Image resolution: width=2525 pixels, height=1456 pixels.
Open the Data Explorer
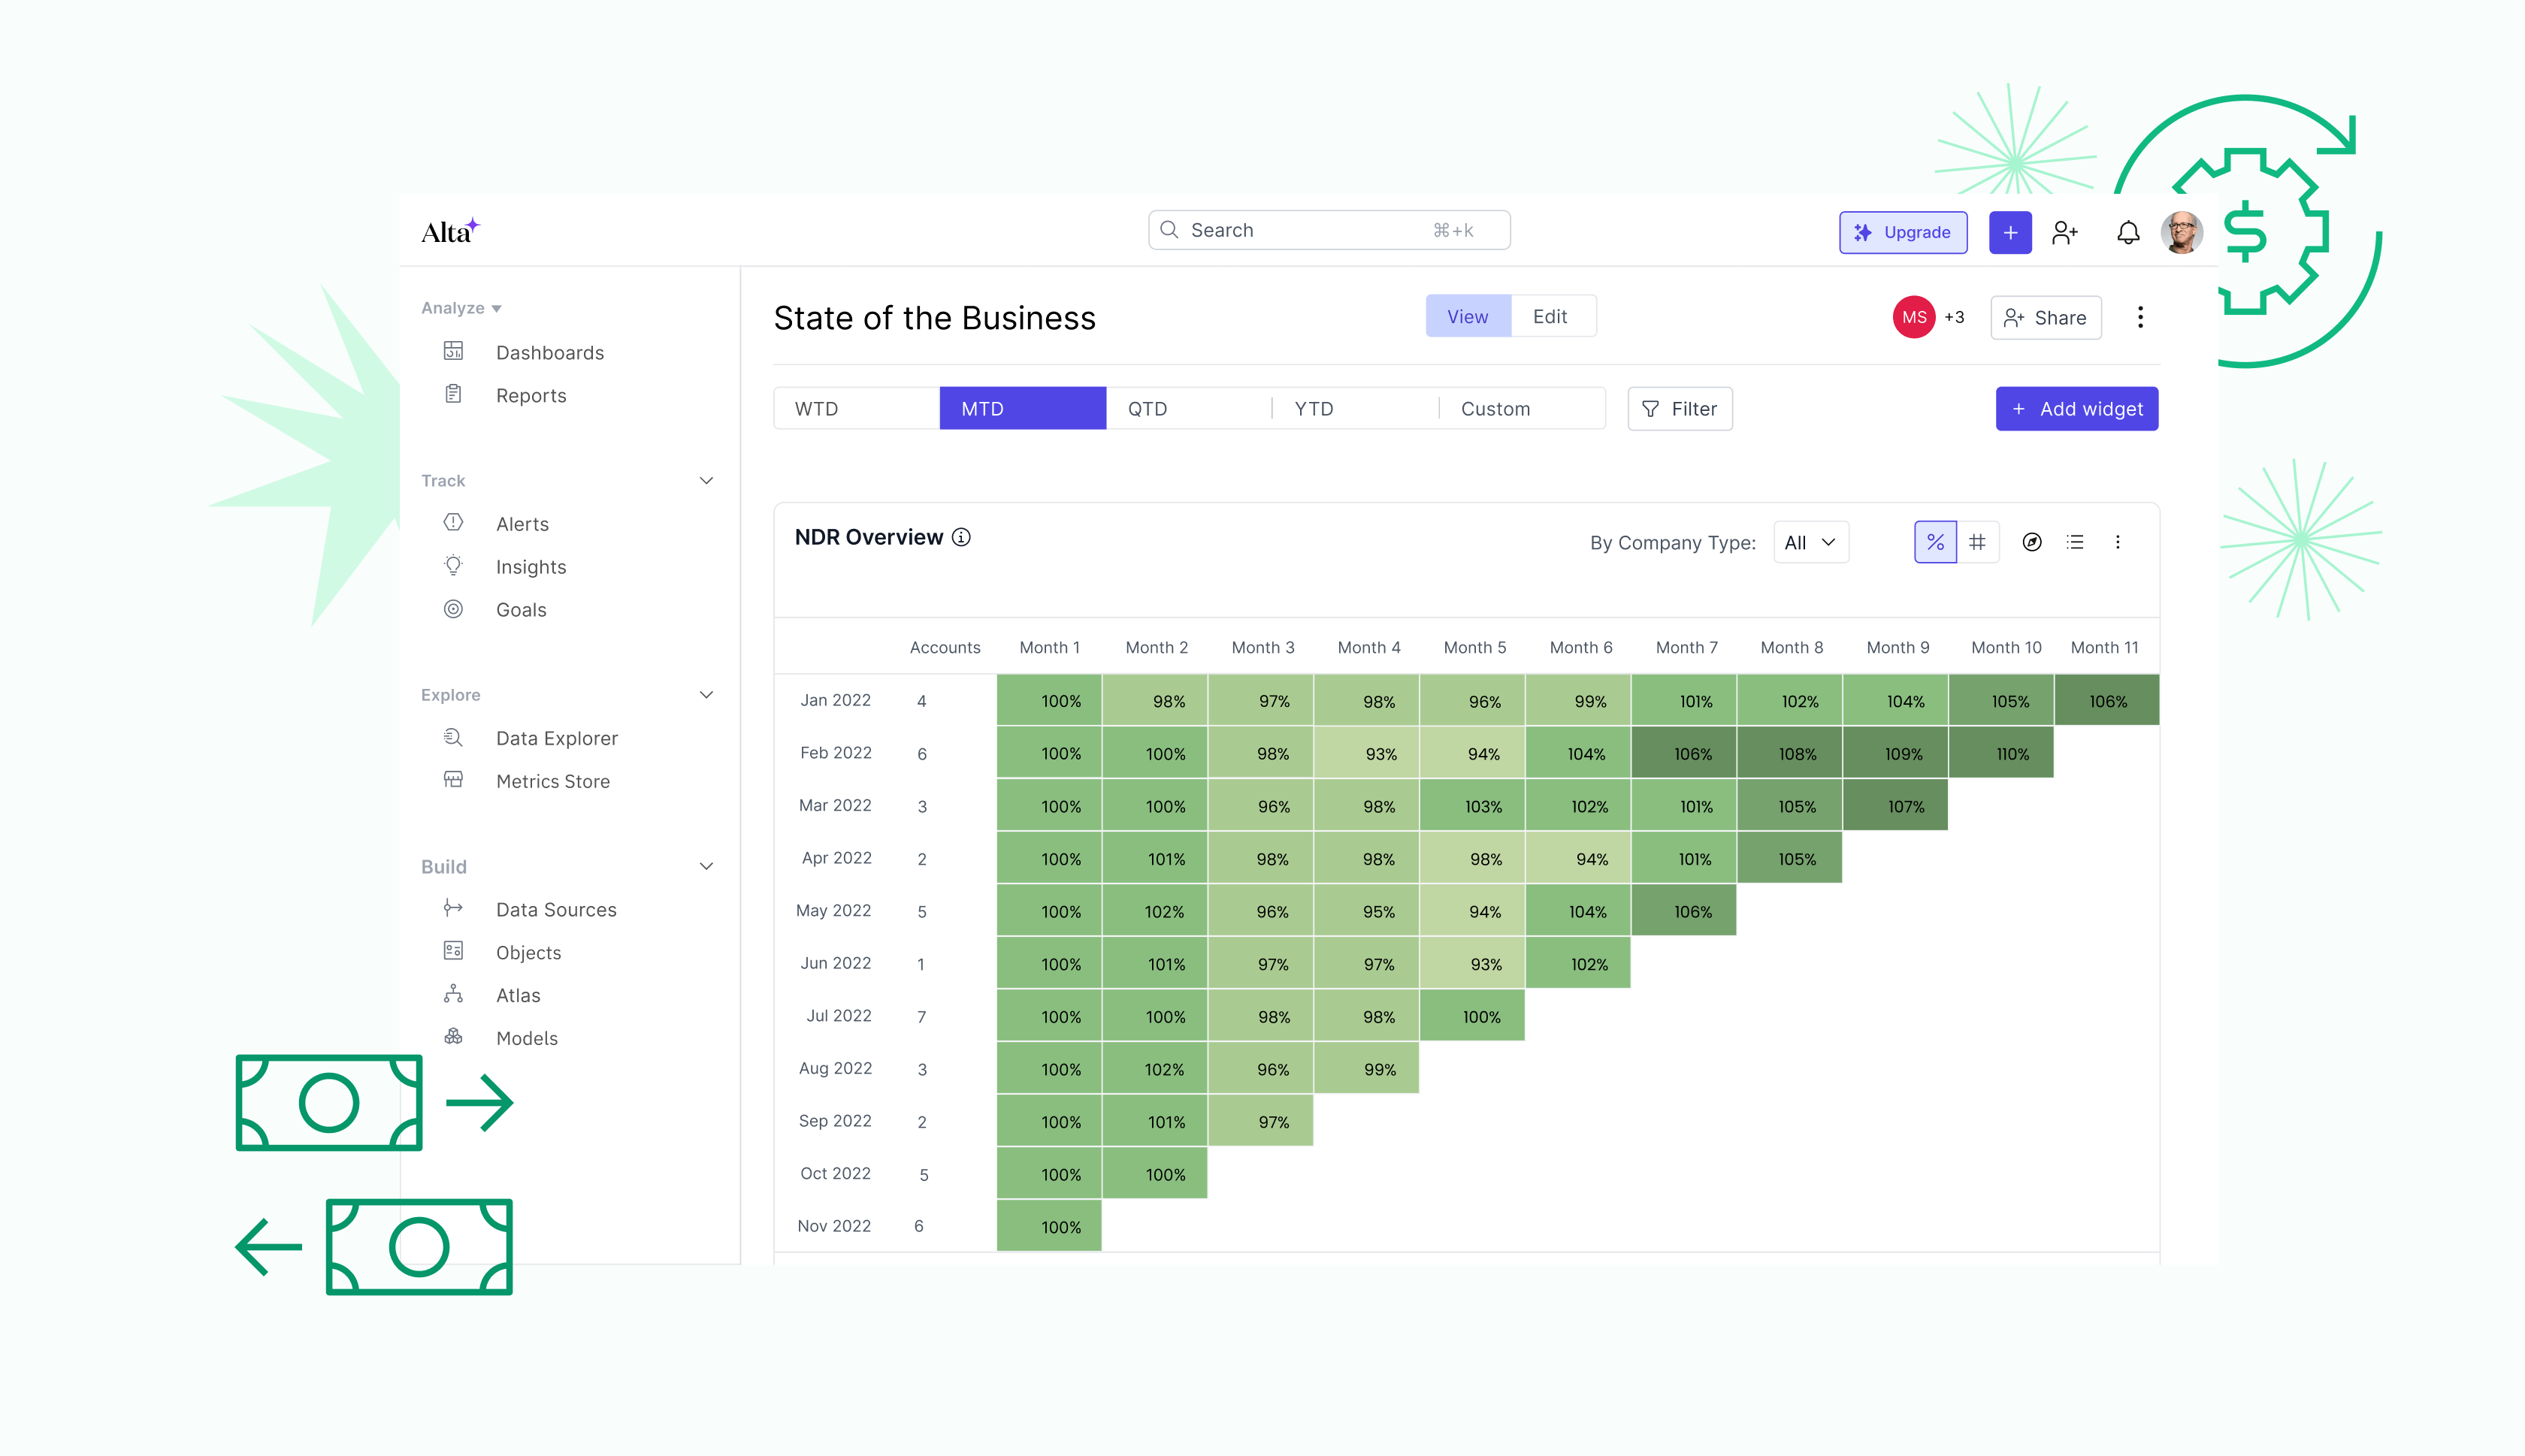[557, 738]
